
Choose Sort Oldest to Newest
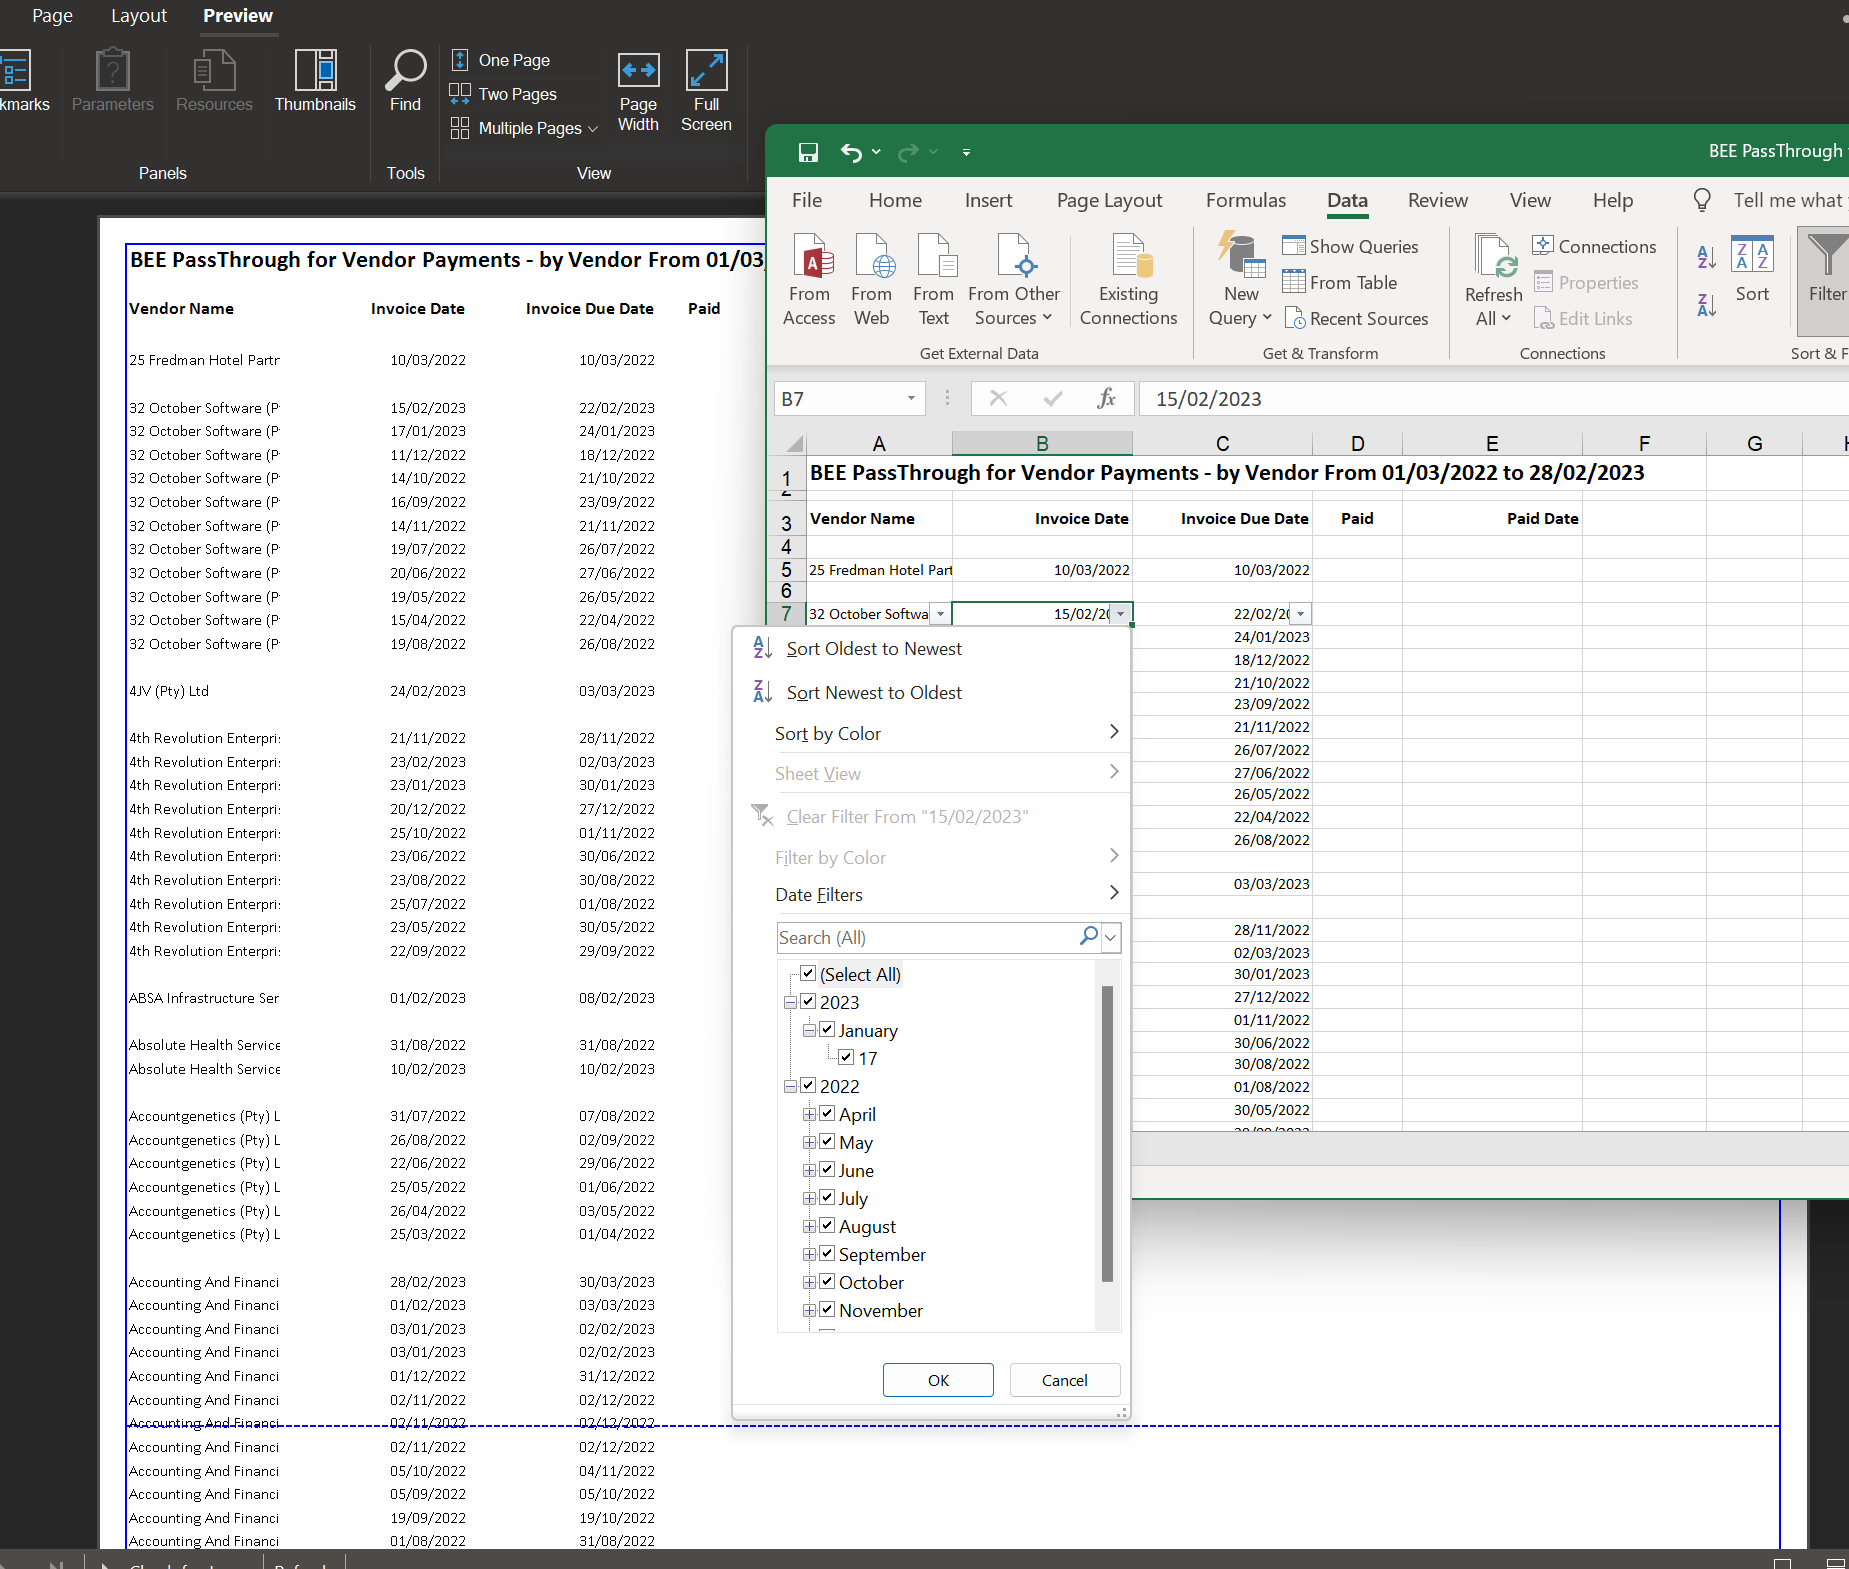click(x=873, y=648)
